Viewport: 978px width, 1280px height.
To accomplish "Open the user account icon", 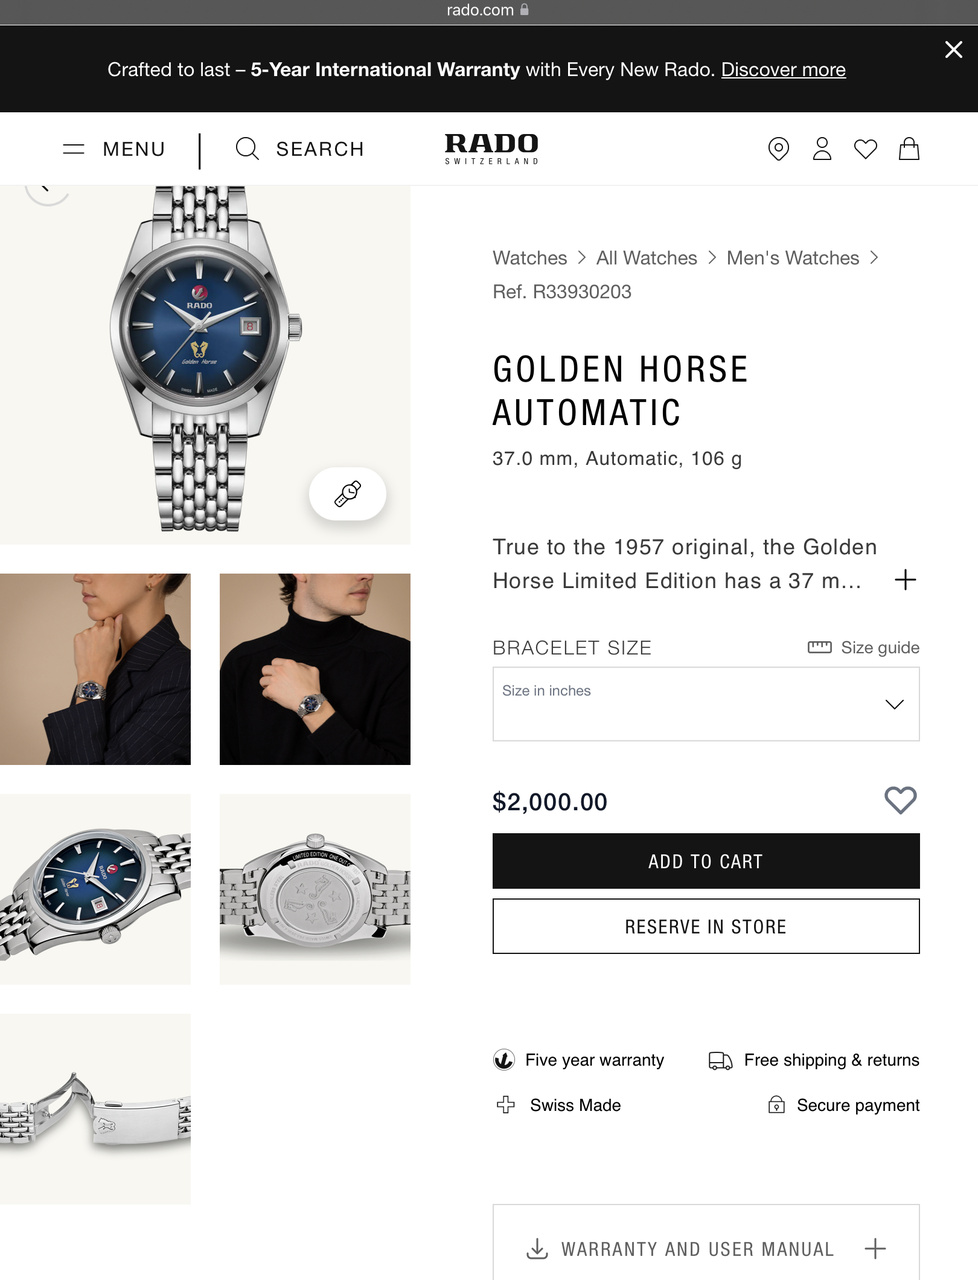I will click(822, 149).
